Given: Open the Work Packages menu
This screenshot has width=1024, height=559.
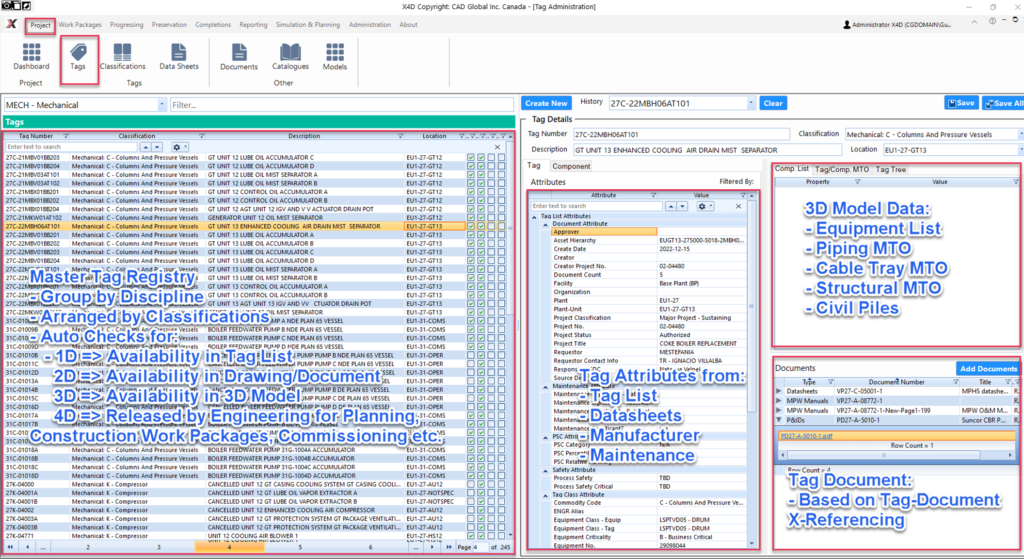Looking at the screenshot, I should pyautogui.click(x=80, y=24).
